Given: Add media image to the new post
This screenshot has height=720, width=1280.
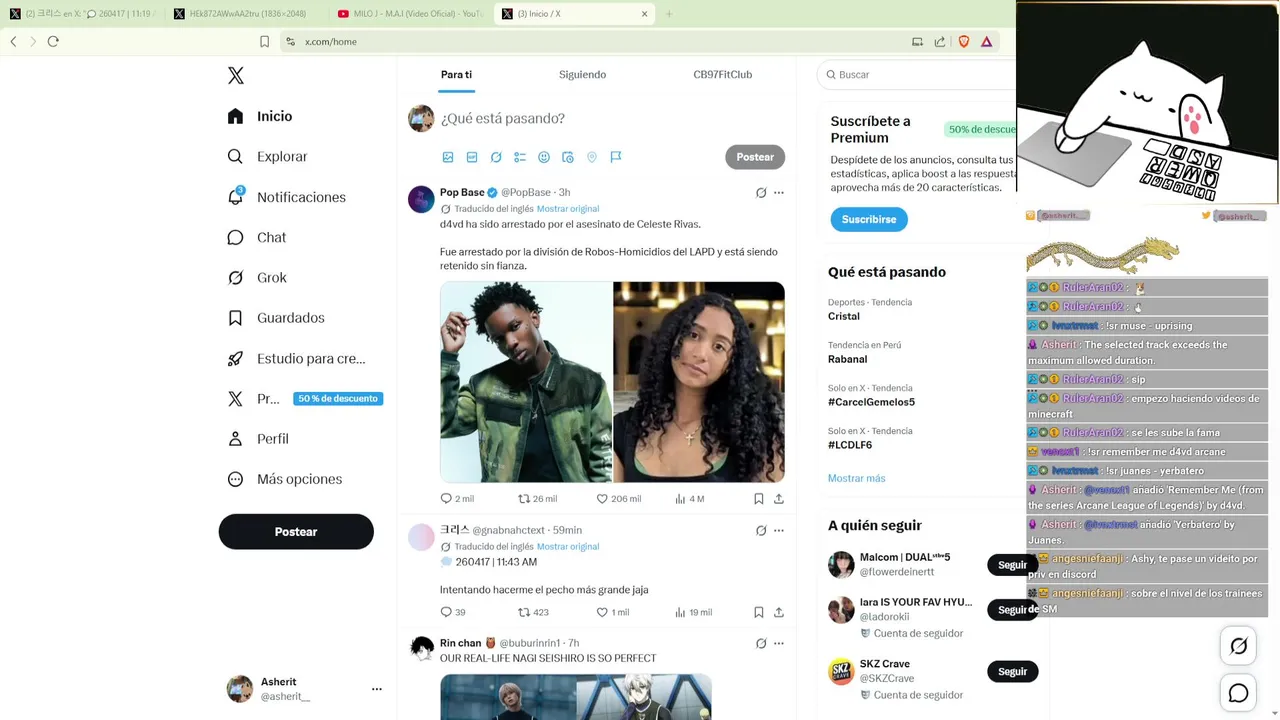Looking at the screenshot, I should tap(448, 157).
